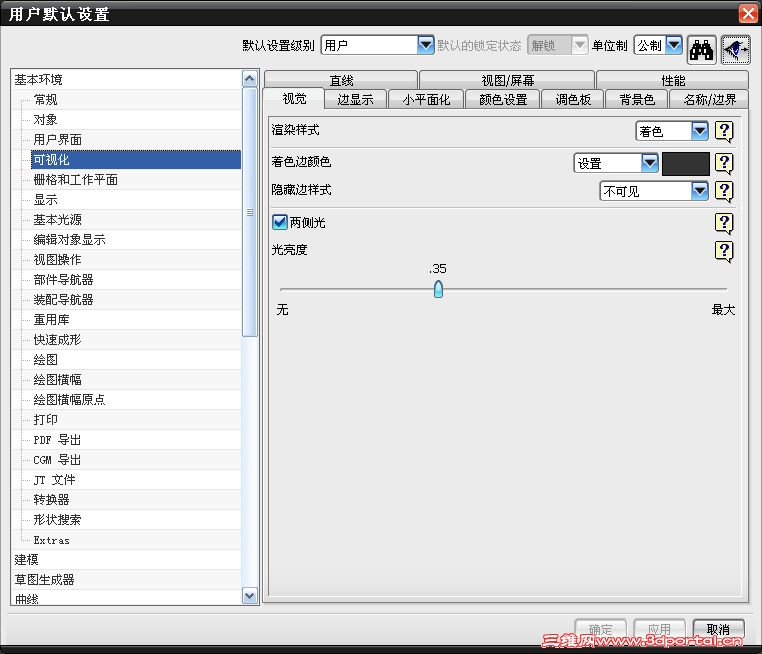
Task: Click the 取消 button
Action: 718,629
